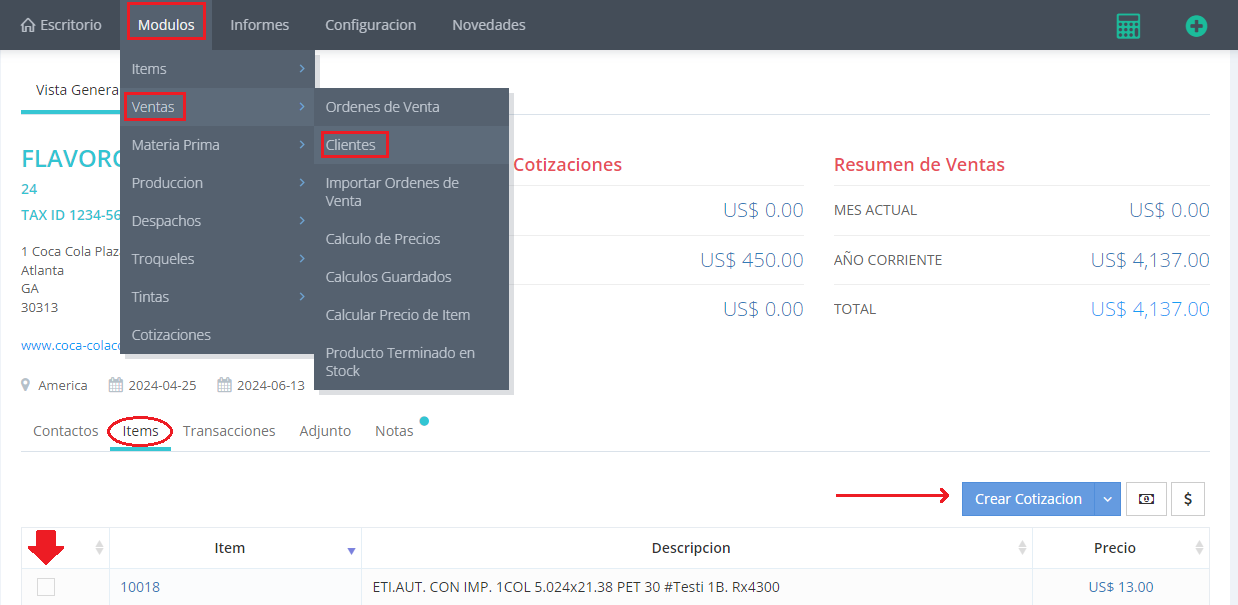The image size is (1238, 605).
Task: Click the sort arrows in Precio column
Action: pyautogui.click(x=1198, y=548)
